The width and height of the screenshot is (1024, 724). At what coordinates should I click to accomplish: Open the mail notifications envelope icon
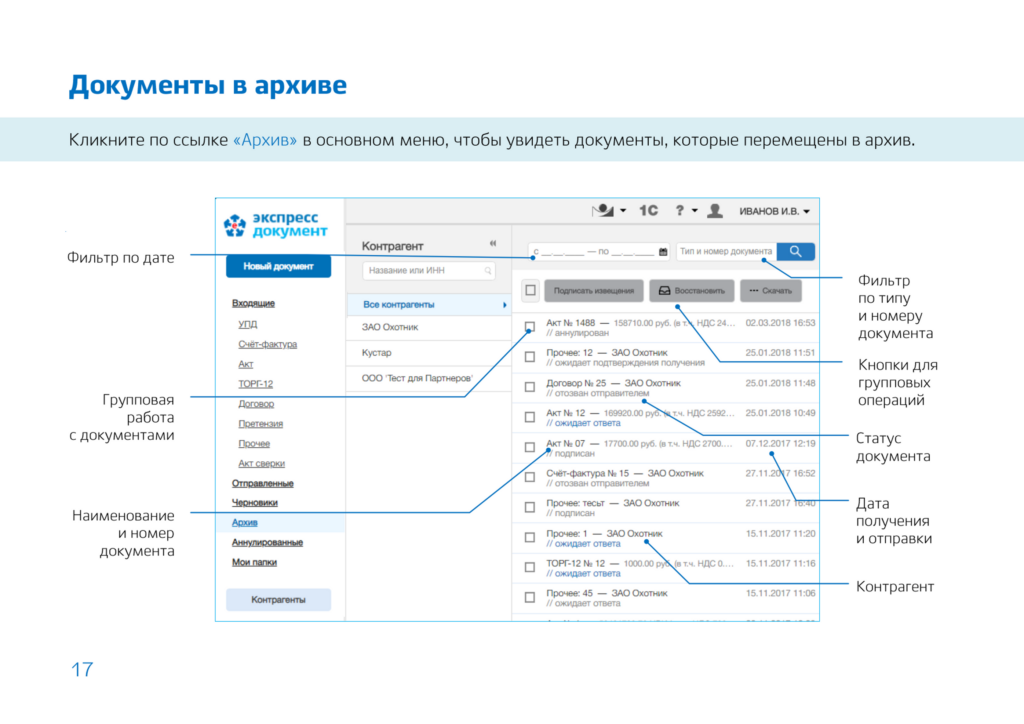point(603,210)
